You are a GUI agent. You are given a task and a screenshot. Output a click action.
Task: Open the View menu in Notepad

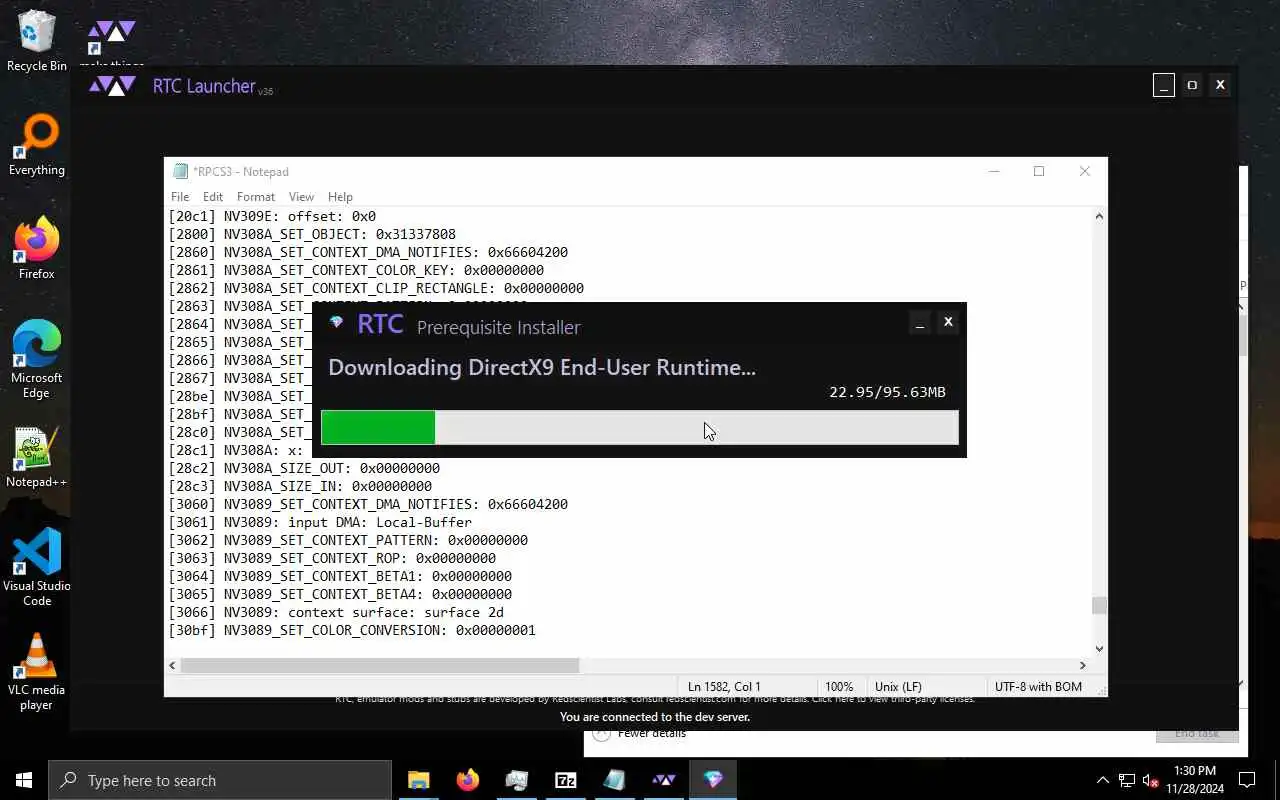(x=301, y=197)
